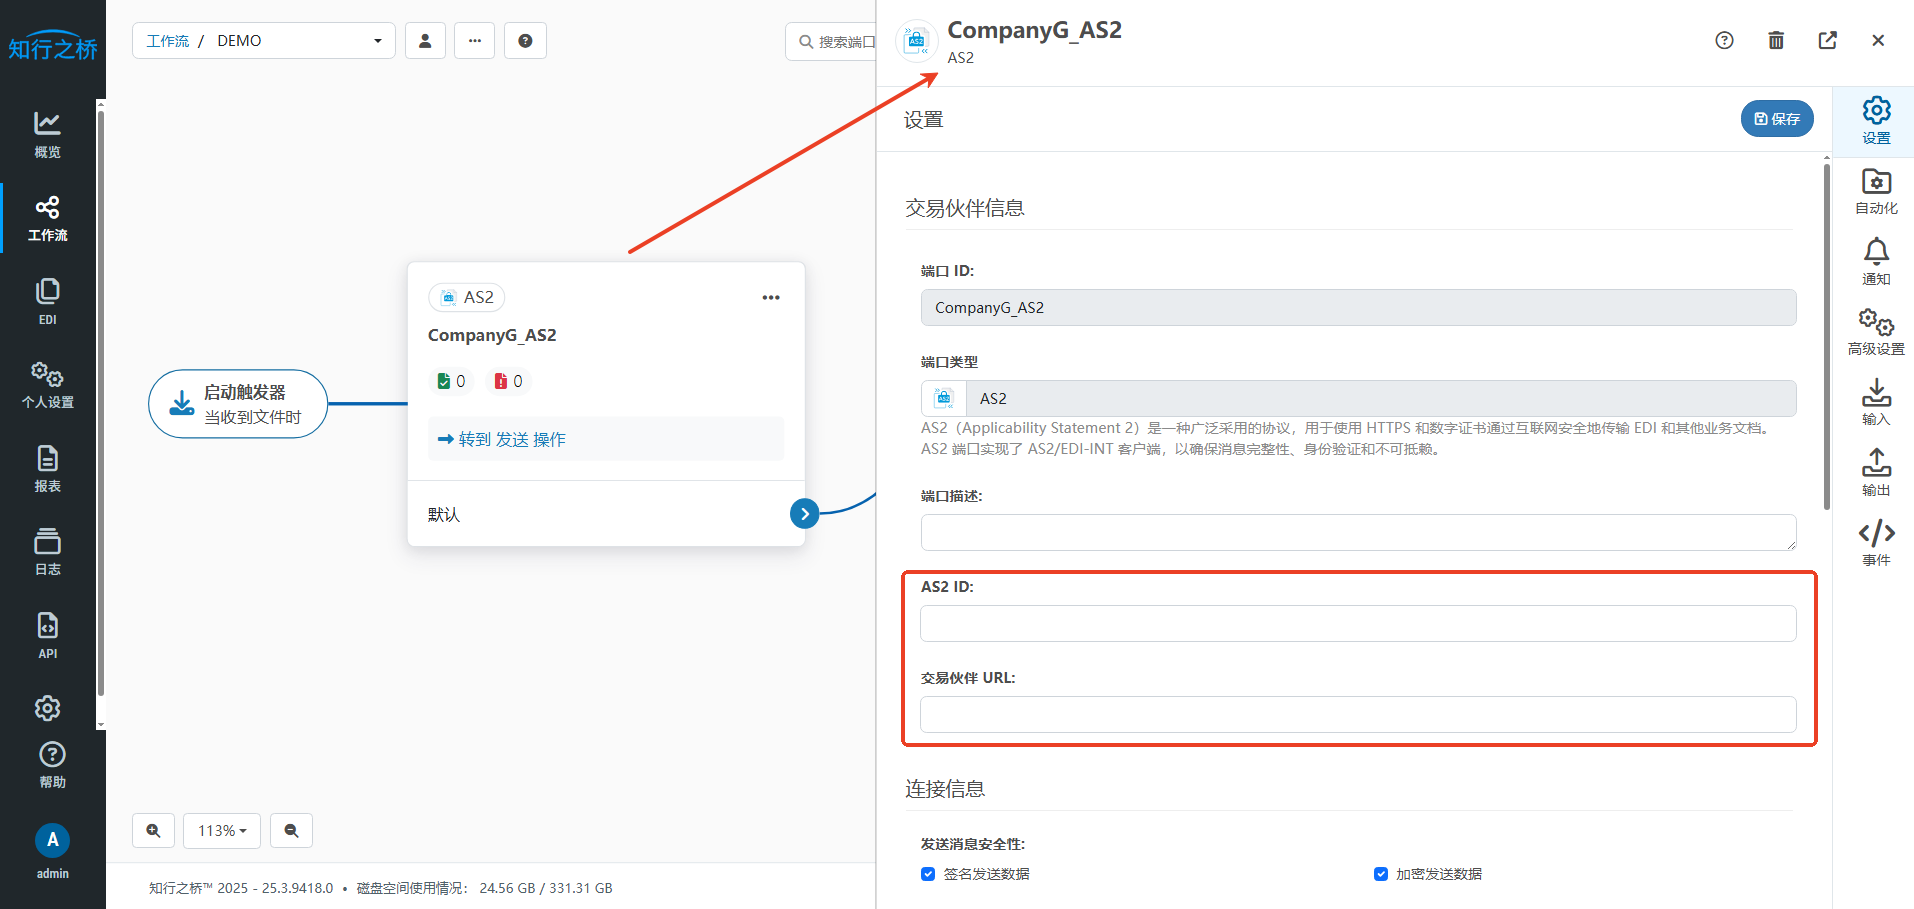Open the API section in sidebar

coord(47,636)
